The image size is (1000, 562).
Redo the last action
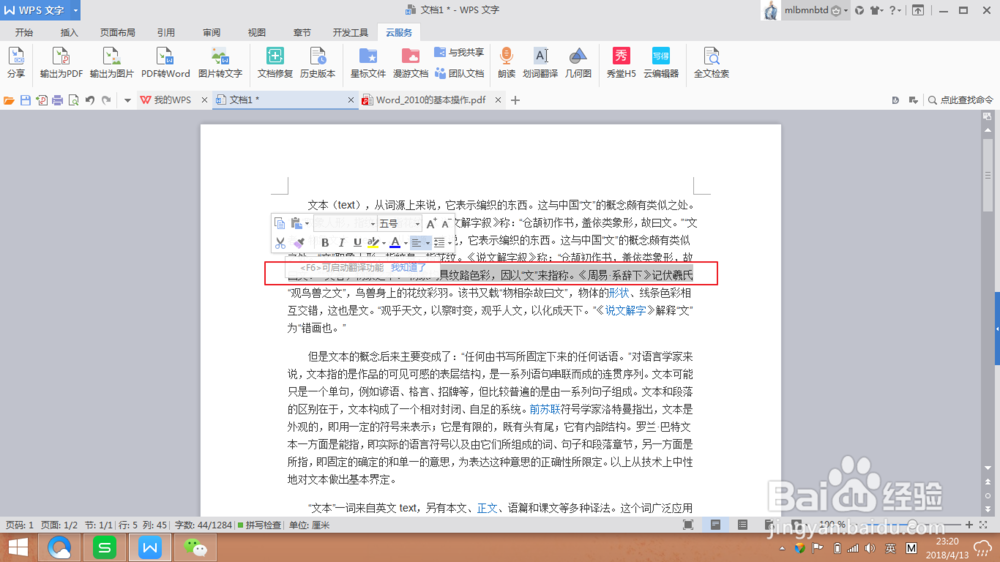click(106, 100)
